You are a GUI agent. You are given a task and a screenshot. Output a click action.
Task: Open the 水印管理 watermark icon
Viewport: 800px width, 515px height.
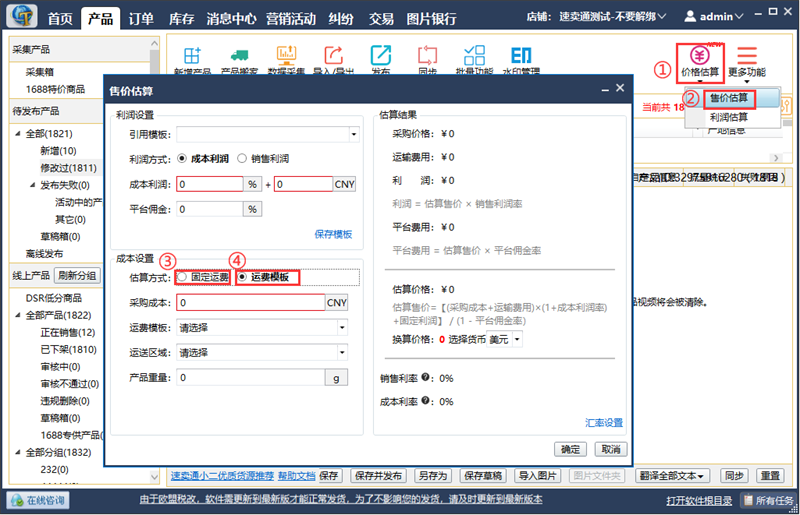coord(521,55)
